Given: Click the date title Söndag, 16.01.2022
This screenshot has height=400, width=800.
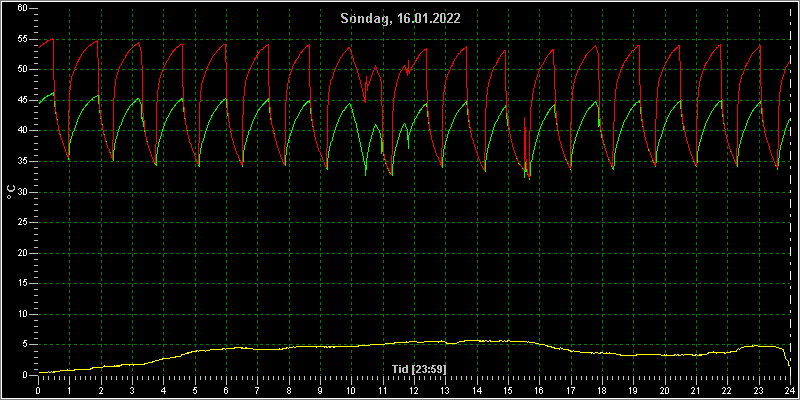Looking at the screenshot, I should click(x=401, y=19).
